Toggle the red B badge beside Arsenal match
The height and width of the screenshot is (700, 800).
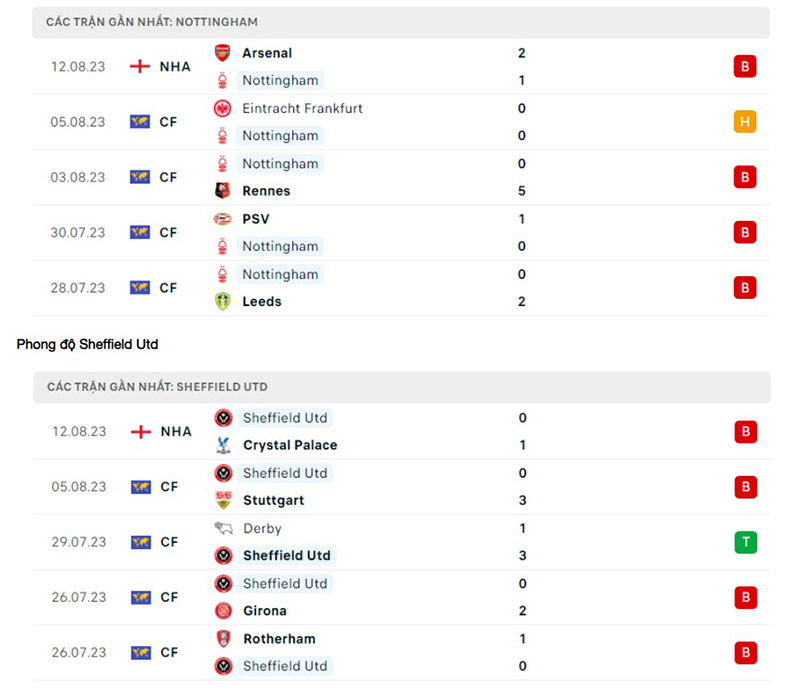click(745, 66)
